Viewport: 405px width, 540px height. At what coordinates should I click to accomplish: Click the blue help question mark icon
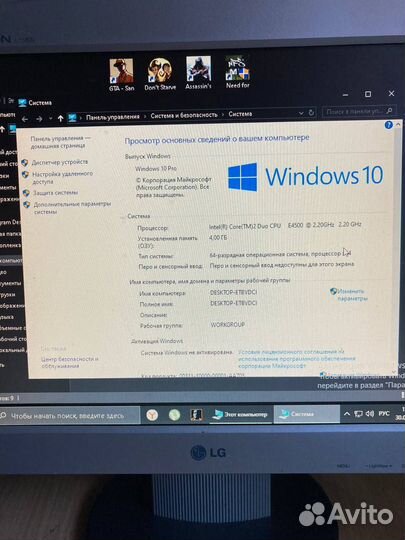tap(388, 125)
